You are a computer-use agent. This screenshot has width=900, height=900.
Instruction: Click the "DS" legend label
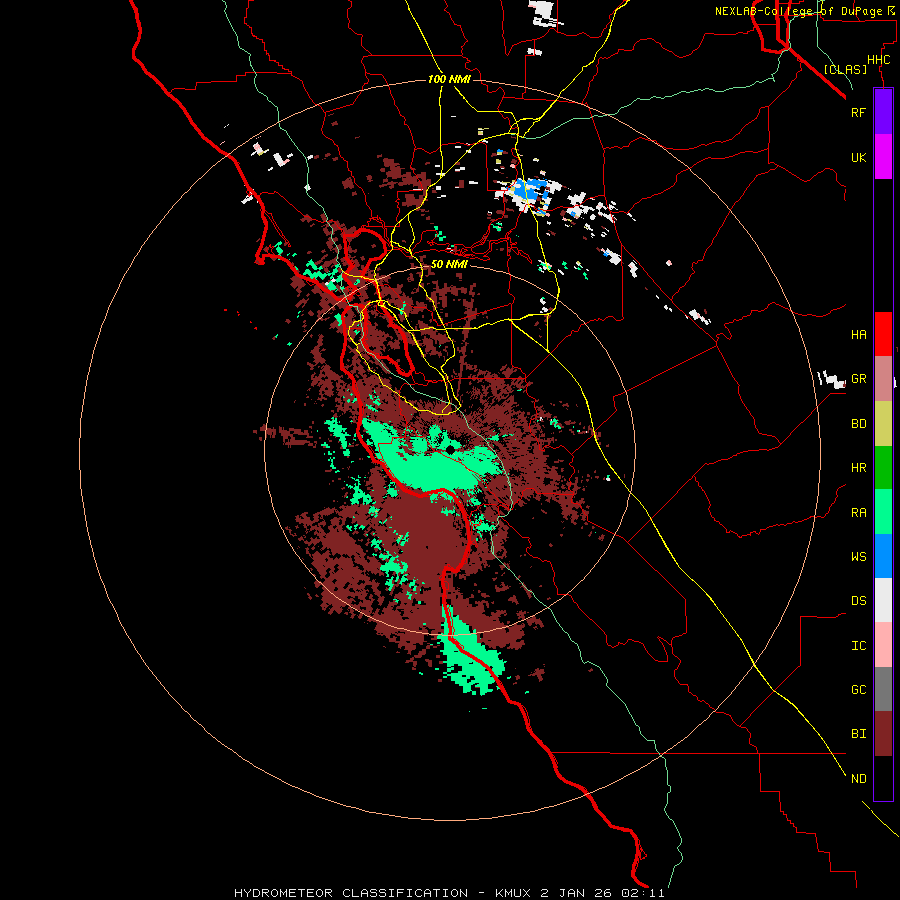point(858,601)
